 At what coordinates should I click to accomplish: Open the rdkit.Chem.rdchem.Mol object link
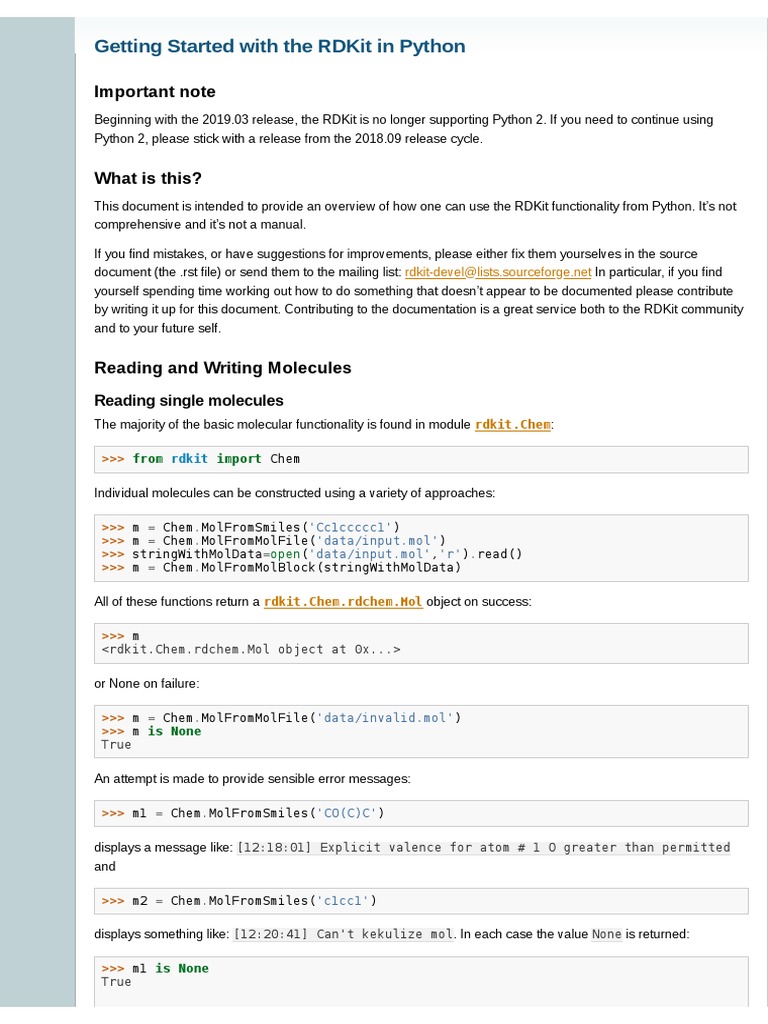[343, 602]
